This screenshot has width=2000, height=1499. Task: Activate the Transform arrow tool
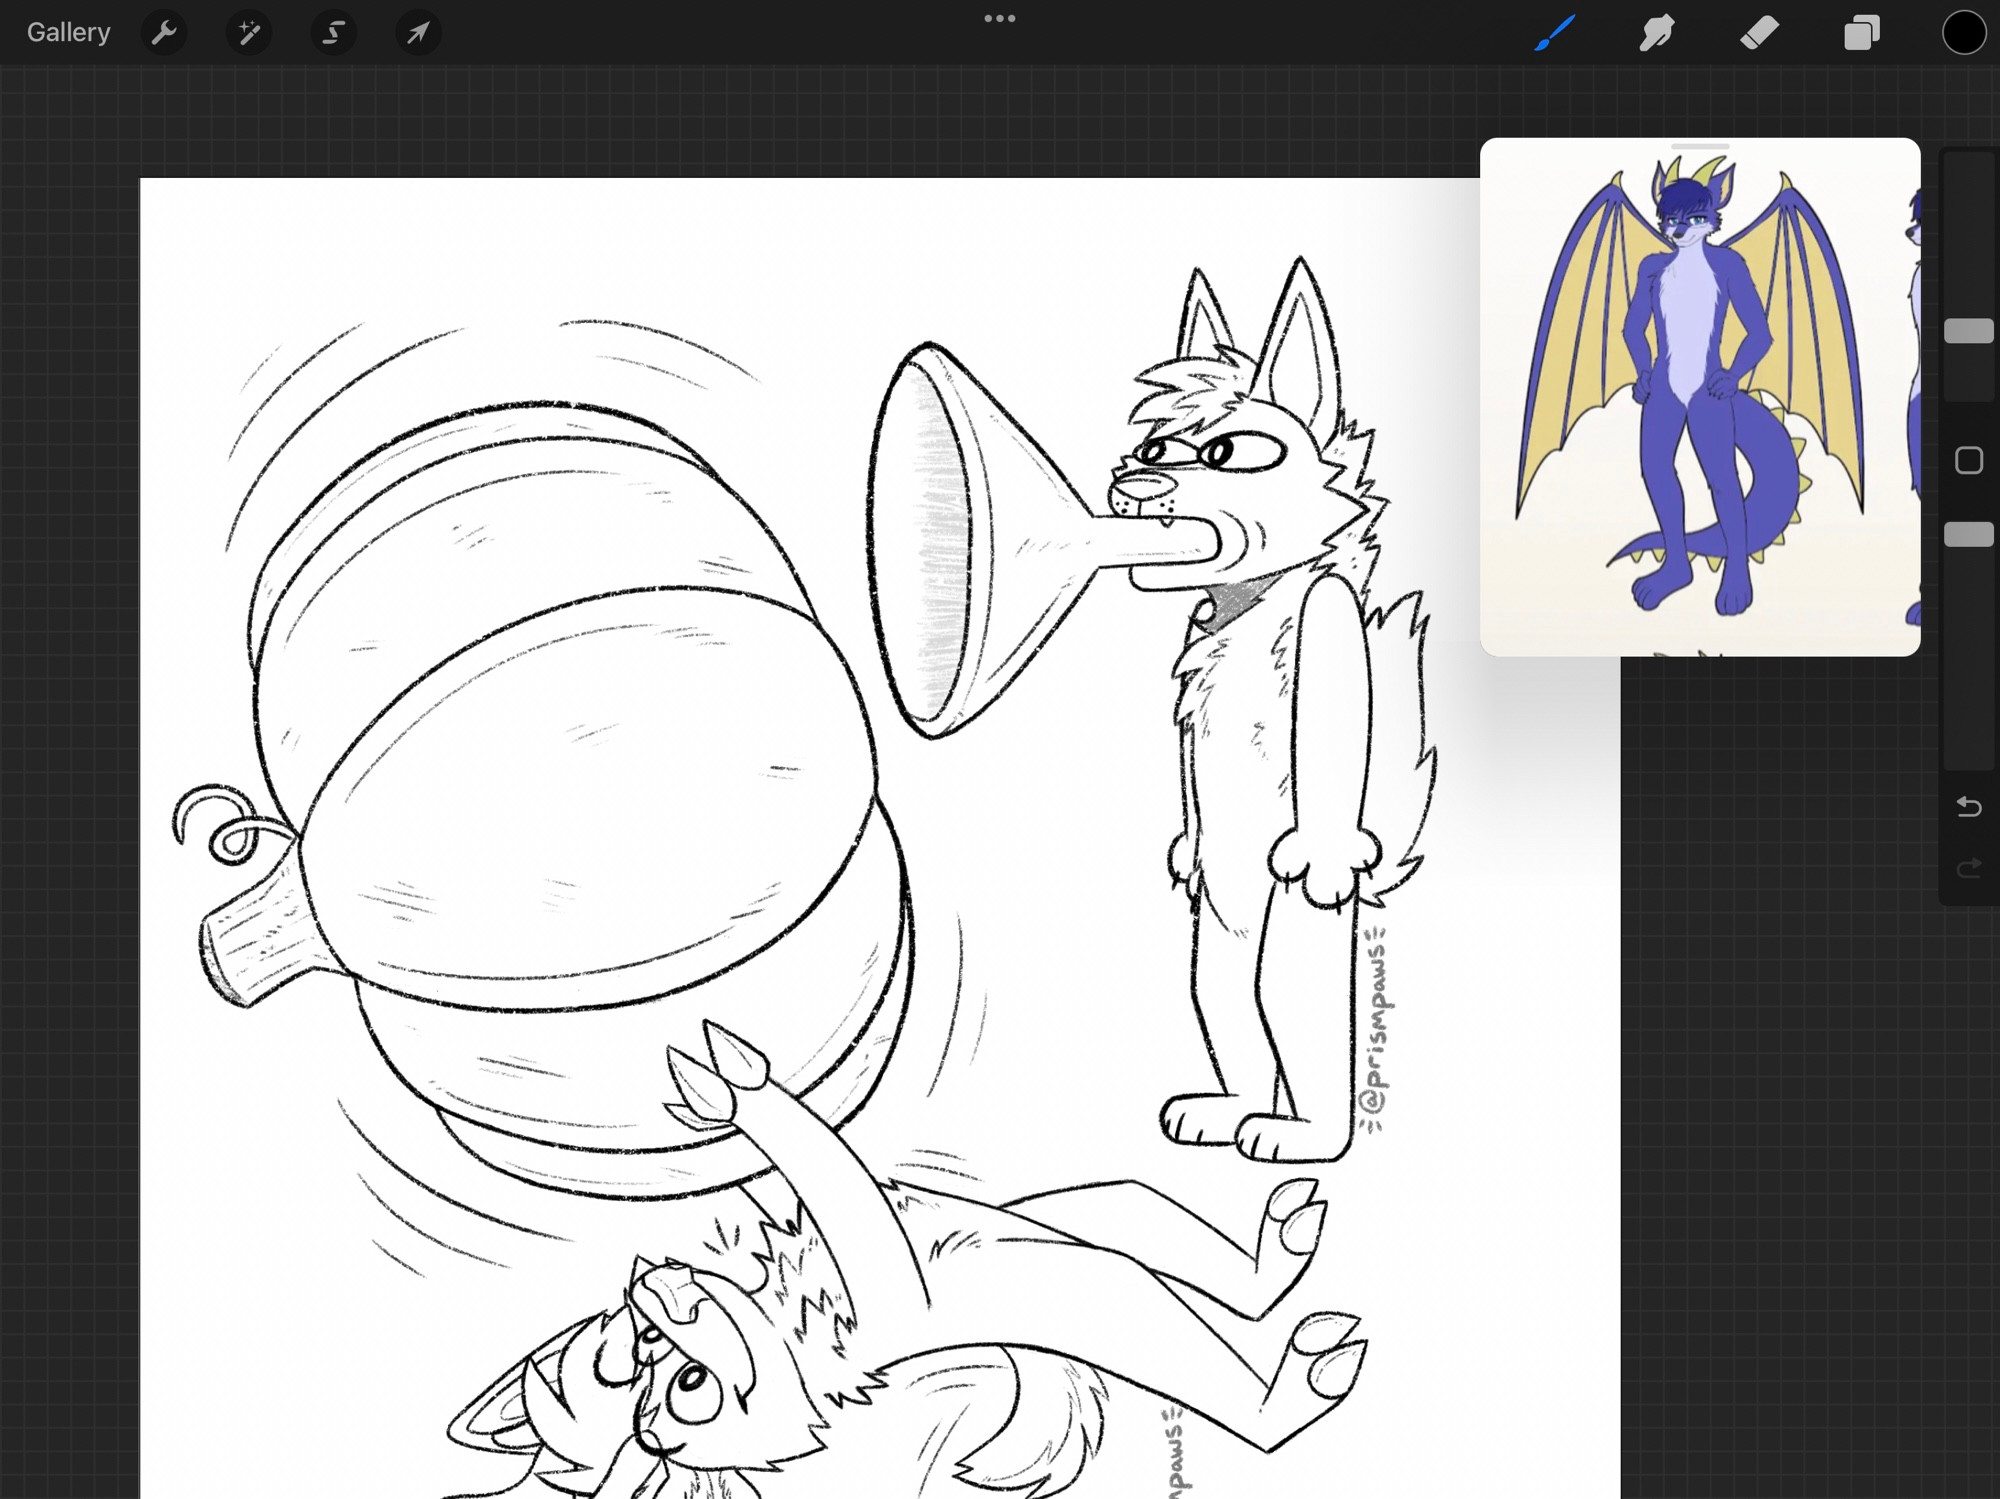click(x=418, y=33)
